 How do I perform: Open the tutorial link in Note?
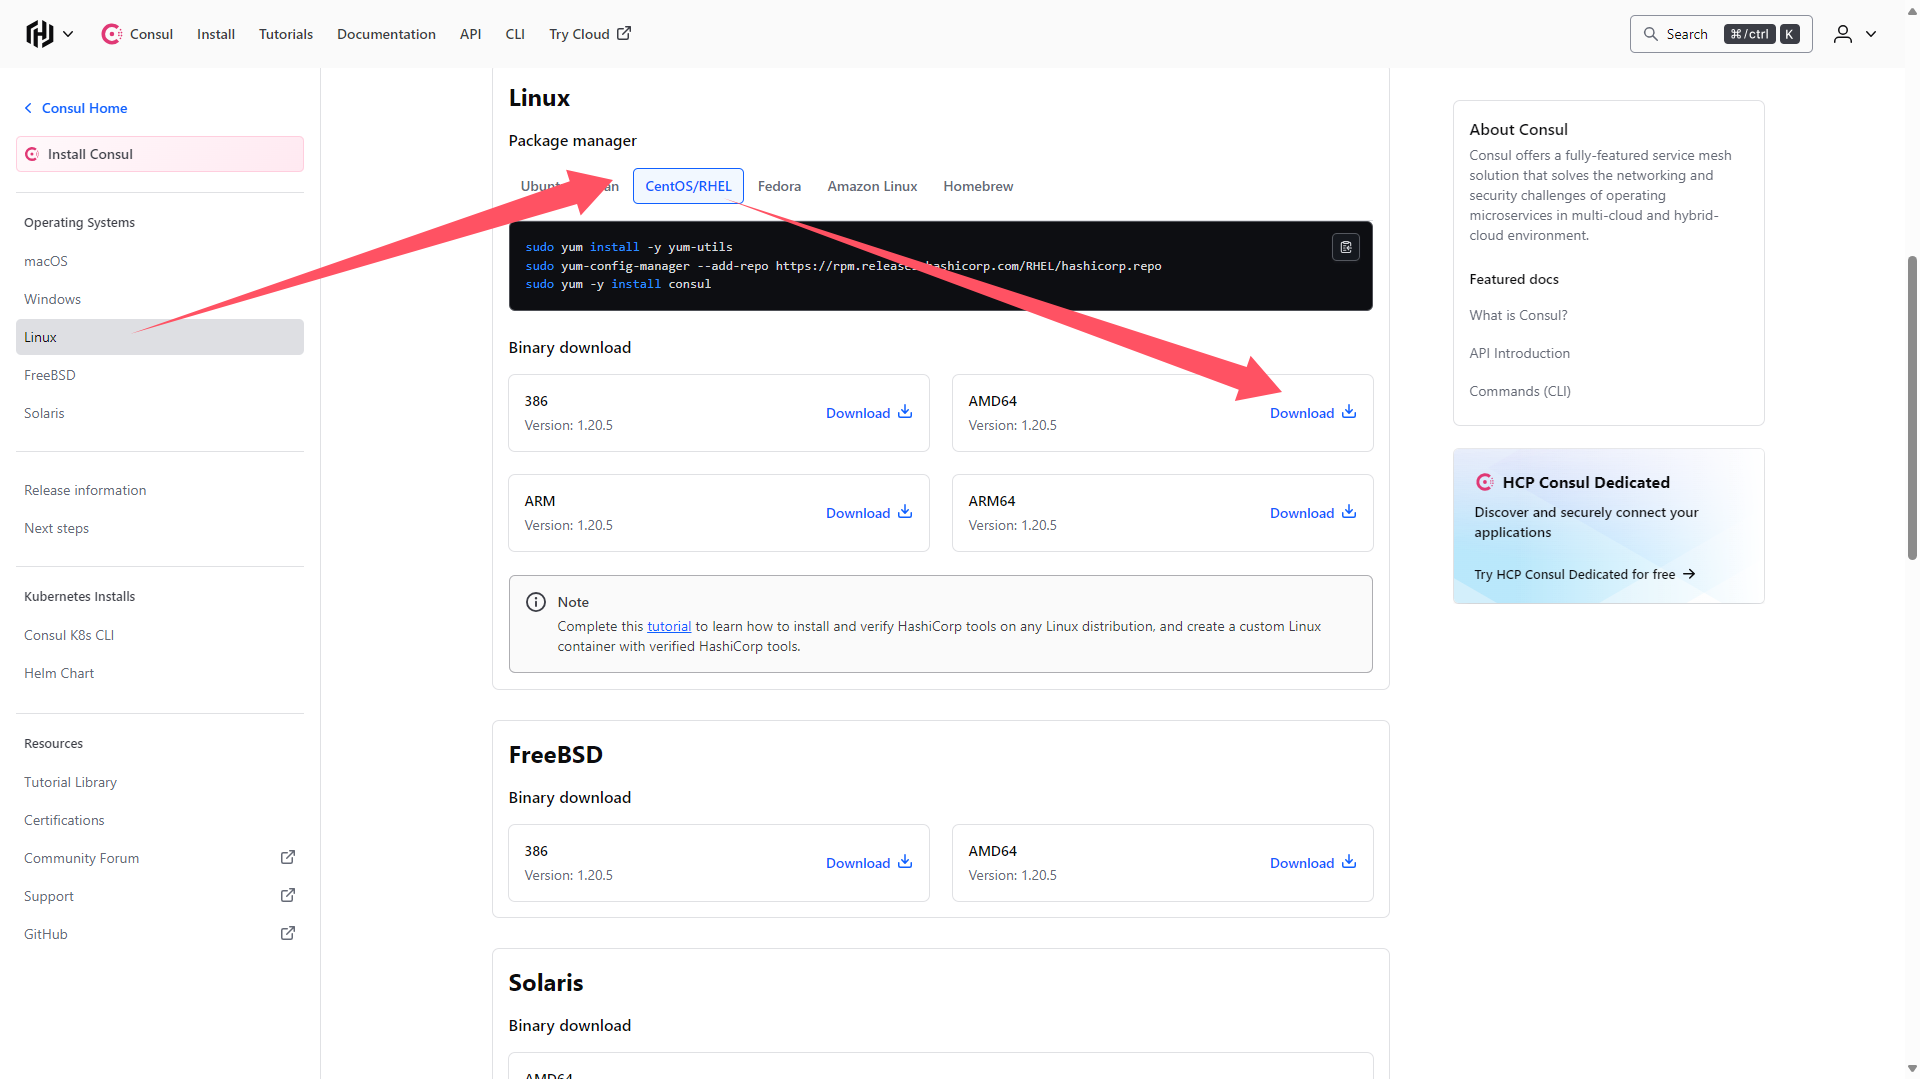click(x=669, y=626)
